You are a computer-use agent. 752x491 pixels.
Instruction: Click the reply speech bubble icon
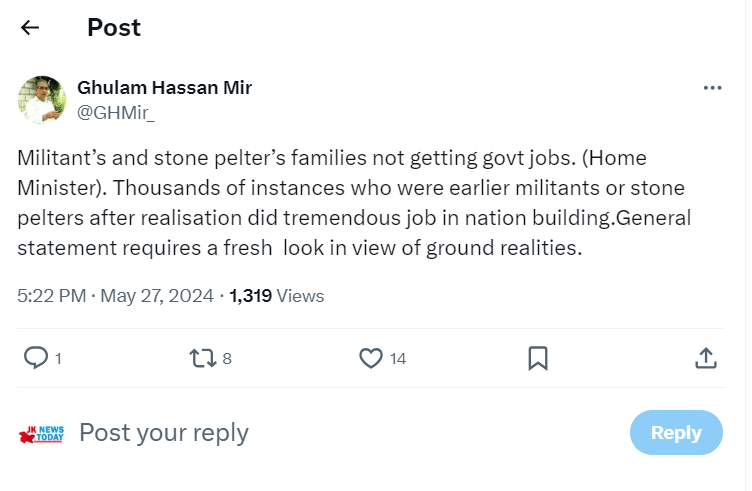pos(35,357)
